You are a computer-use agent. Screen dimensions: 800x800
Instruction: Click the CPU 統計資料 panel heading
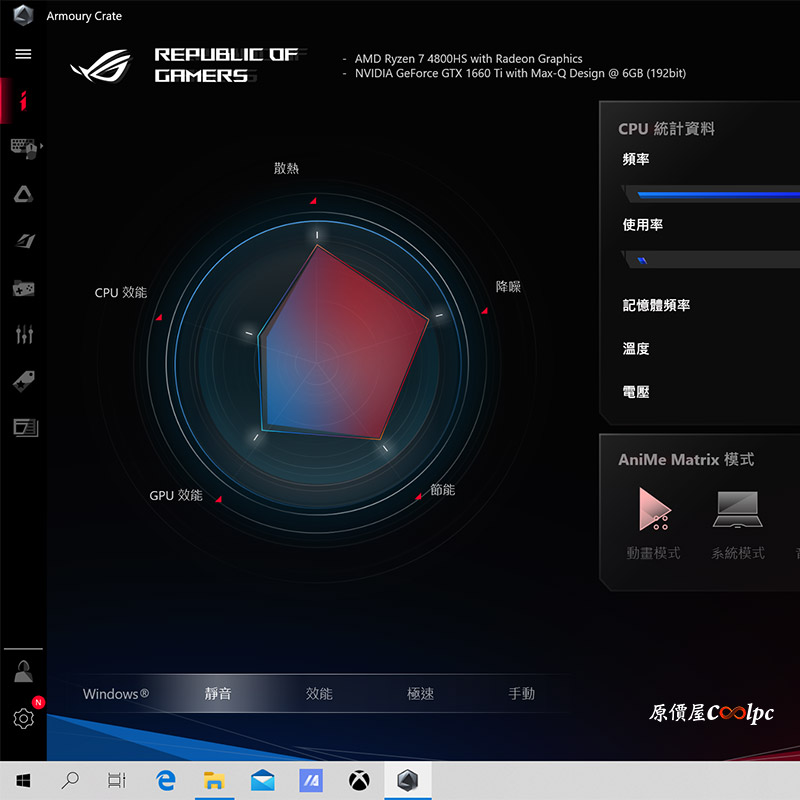coord(666,129)
